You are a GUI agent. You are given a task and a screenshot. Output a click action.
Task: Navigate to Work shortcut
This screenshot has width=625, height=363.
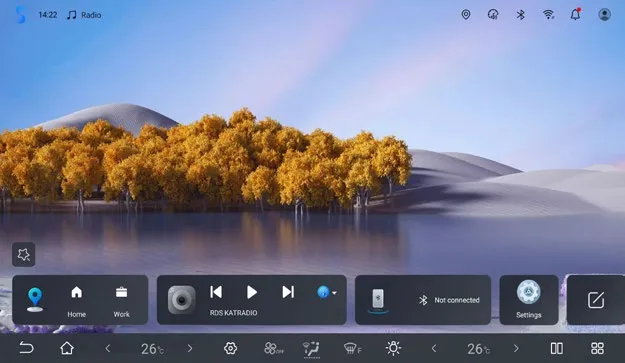pyautogui.click(x=122, y=301)
